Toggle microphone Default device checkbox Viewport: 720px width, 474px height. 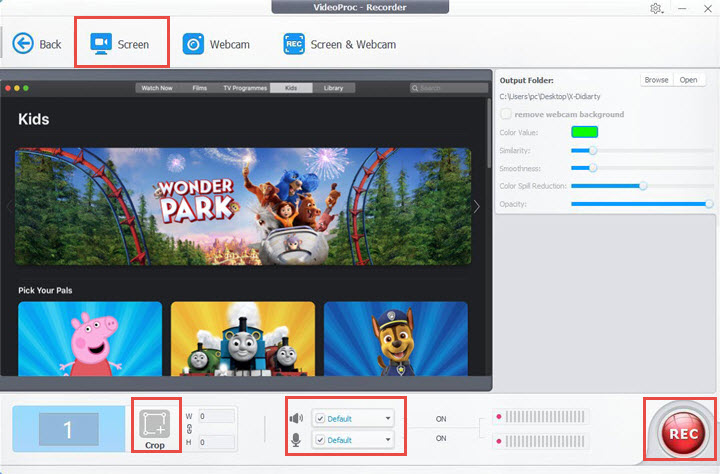(320, 440)
